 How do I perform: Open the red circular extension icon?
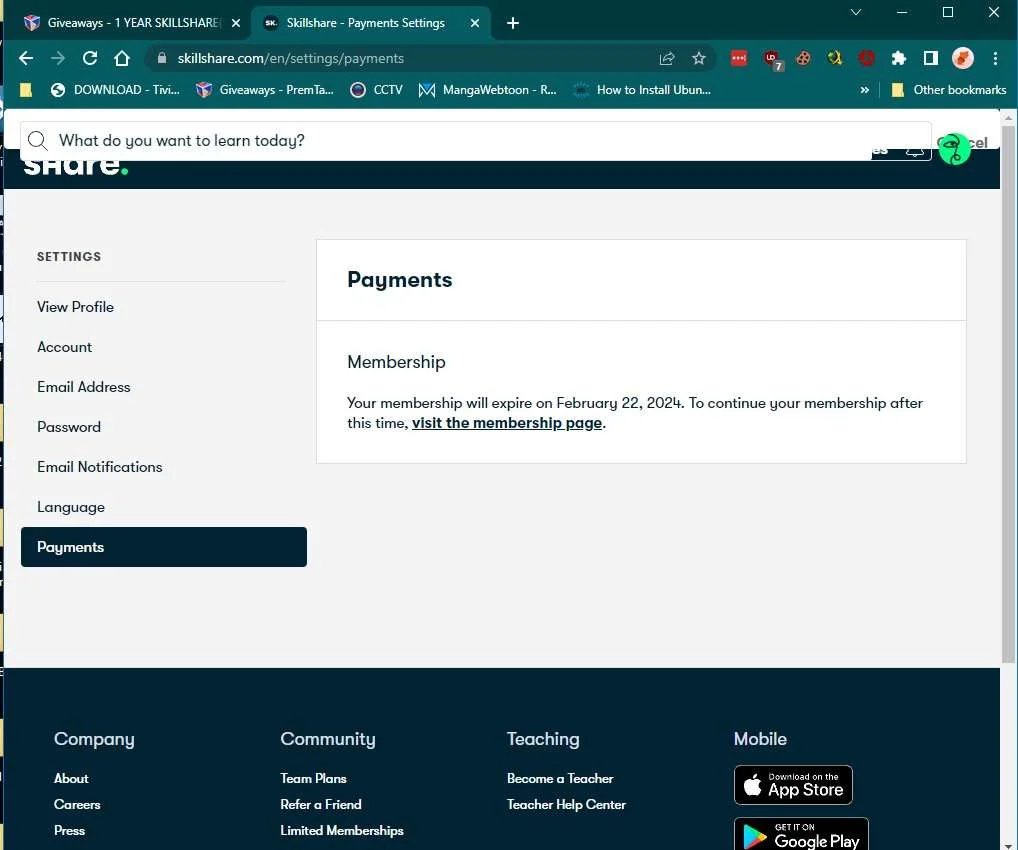point(866,58)
